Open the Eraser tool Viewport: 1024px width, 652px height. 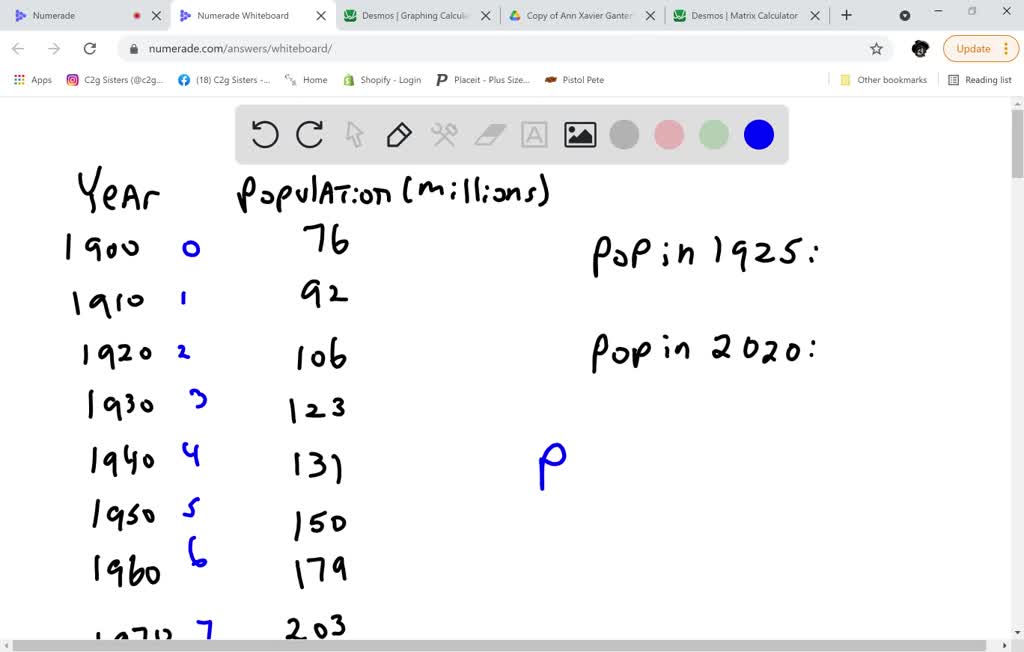(489, 134)
